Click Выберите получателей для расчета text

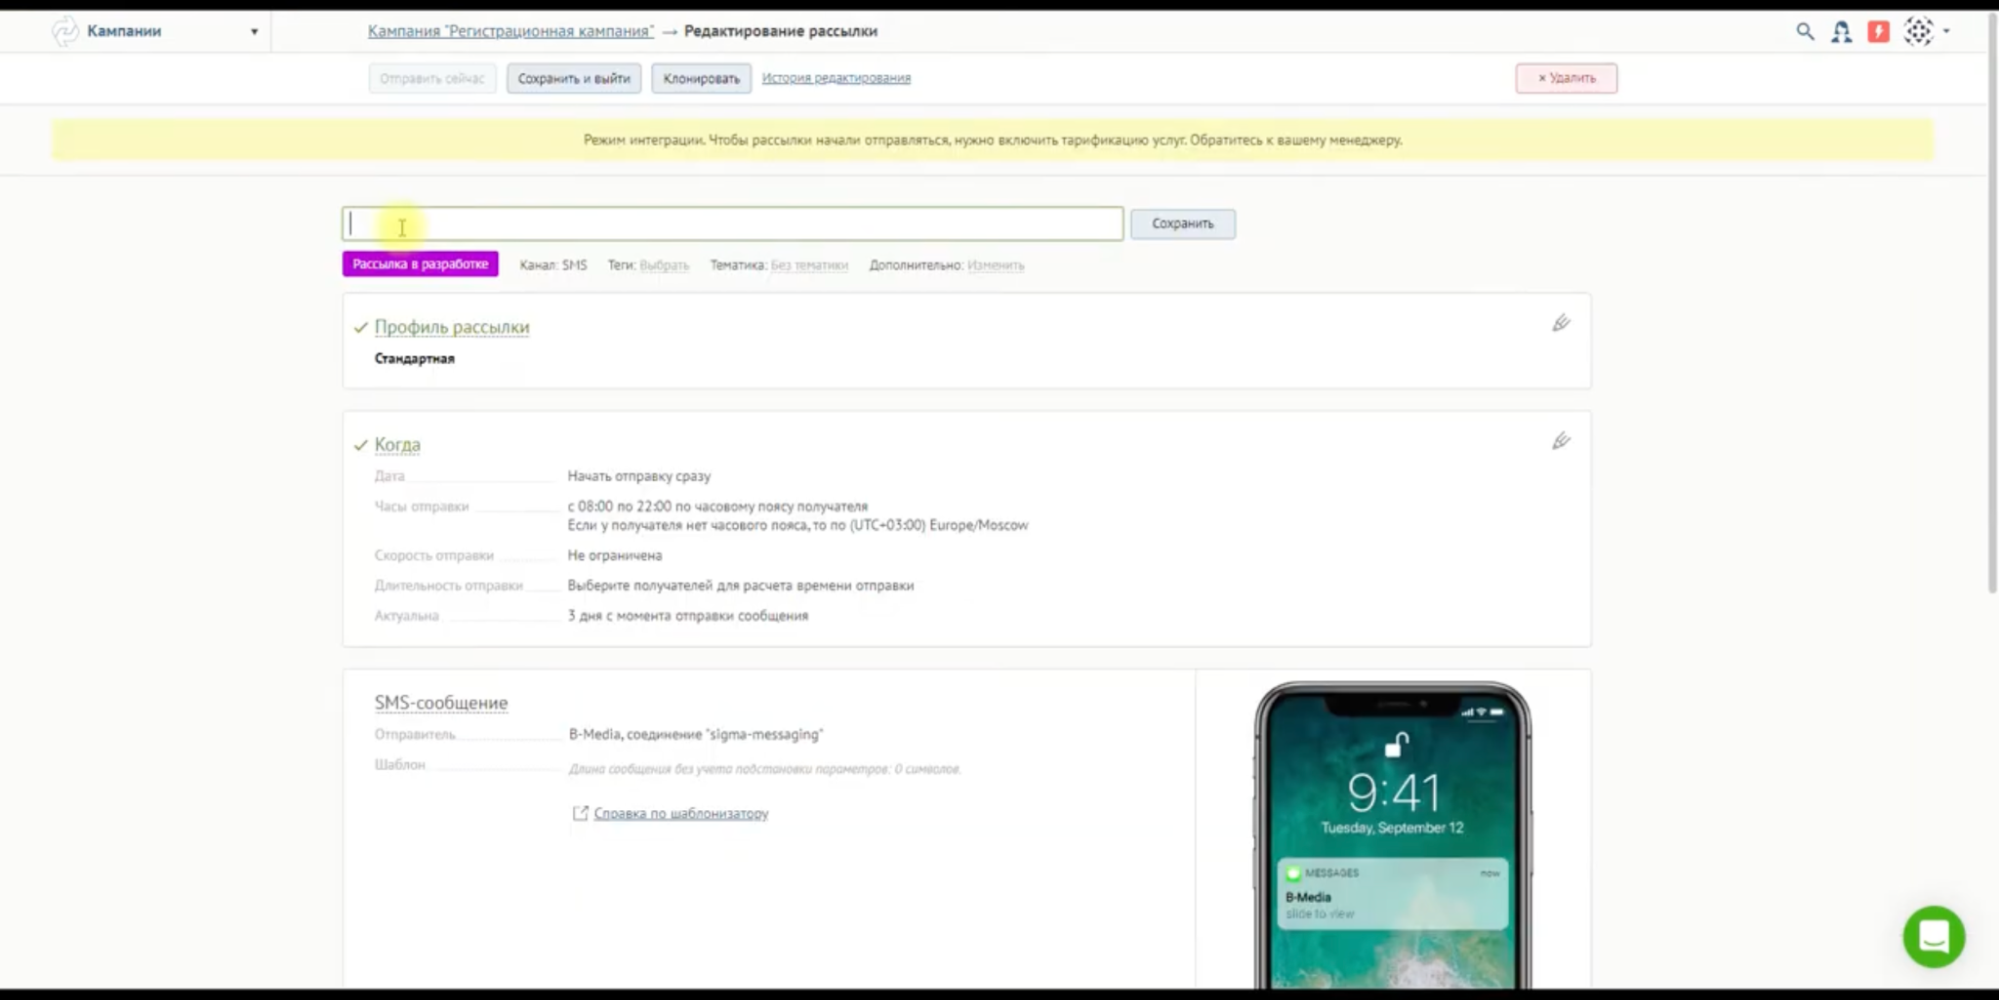(740, 586)
